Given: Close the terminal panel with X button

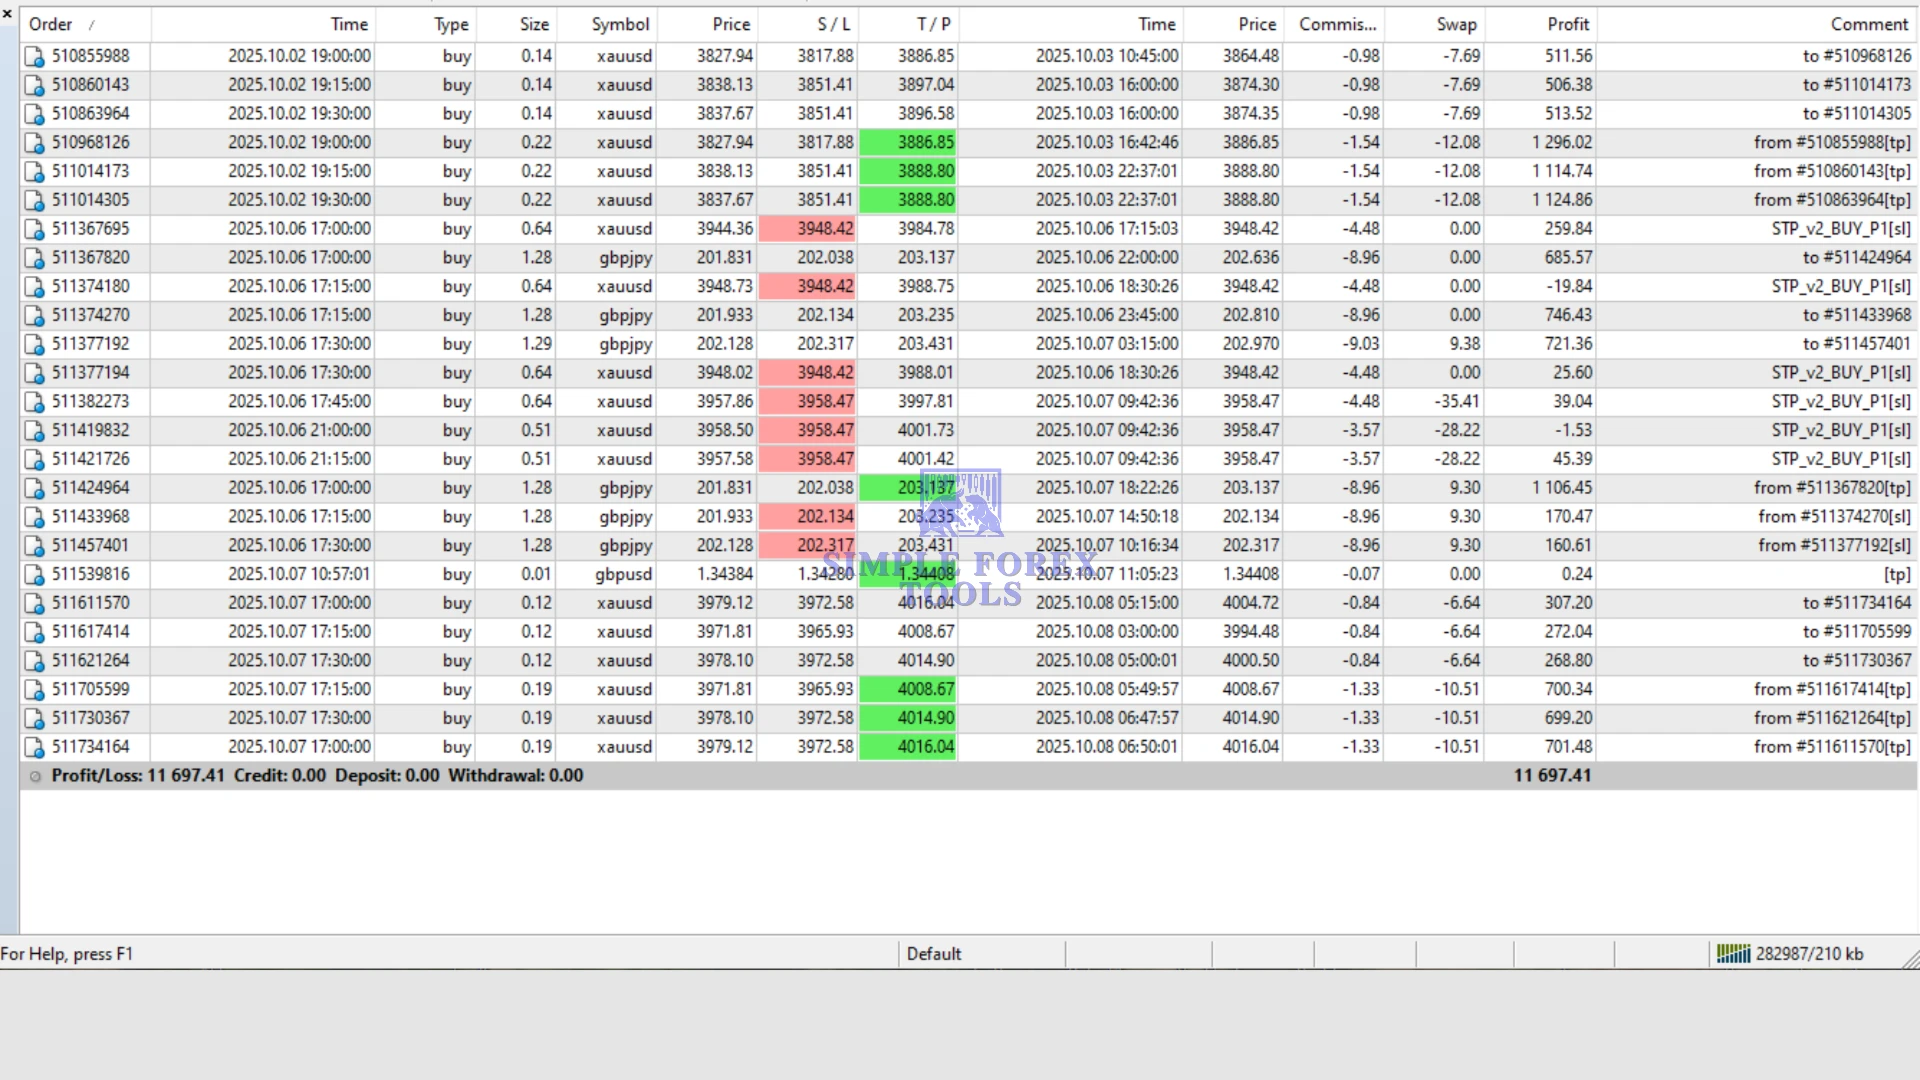Looking at the screenshot, I should 8,14.
